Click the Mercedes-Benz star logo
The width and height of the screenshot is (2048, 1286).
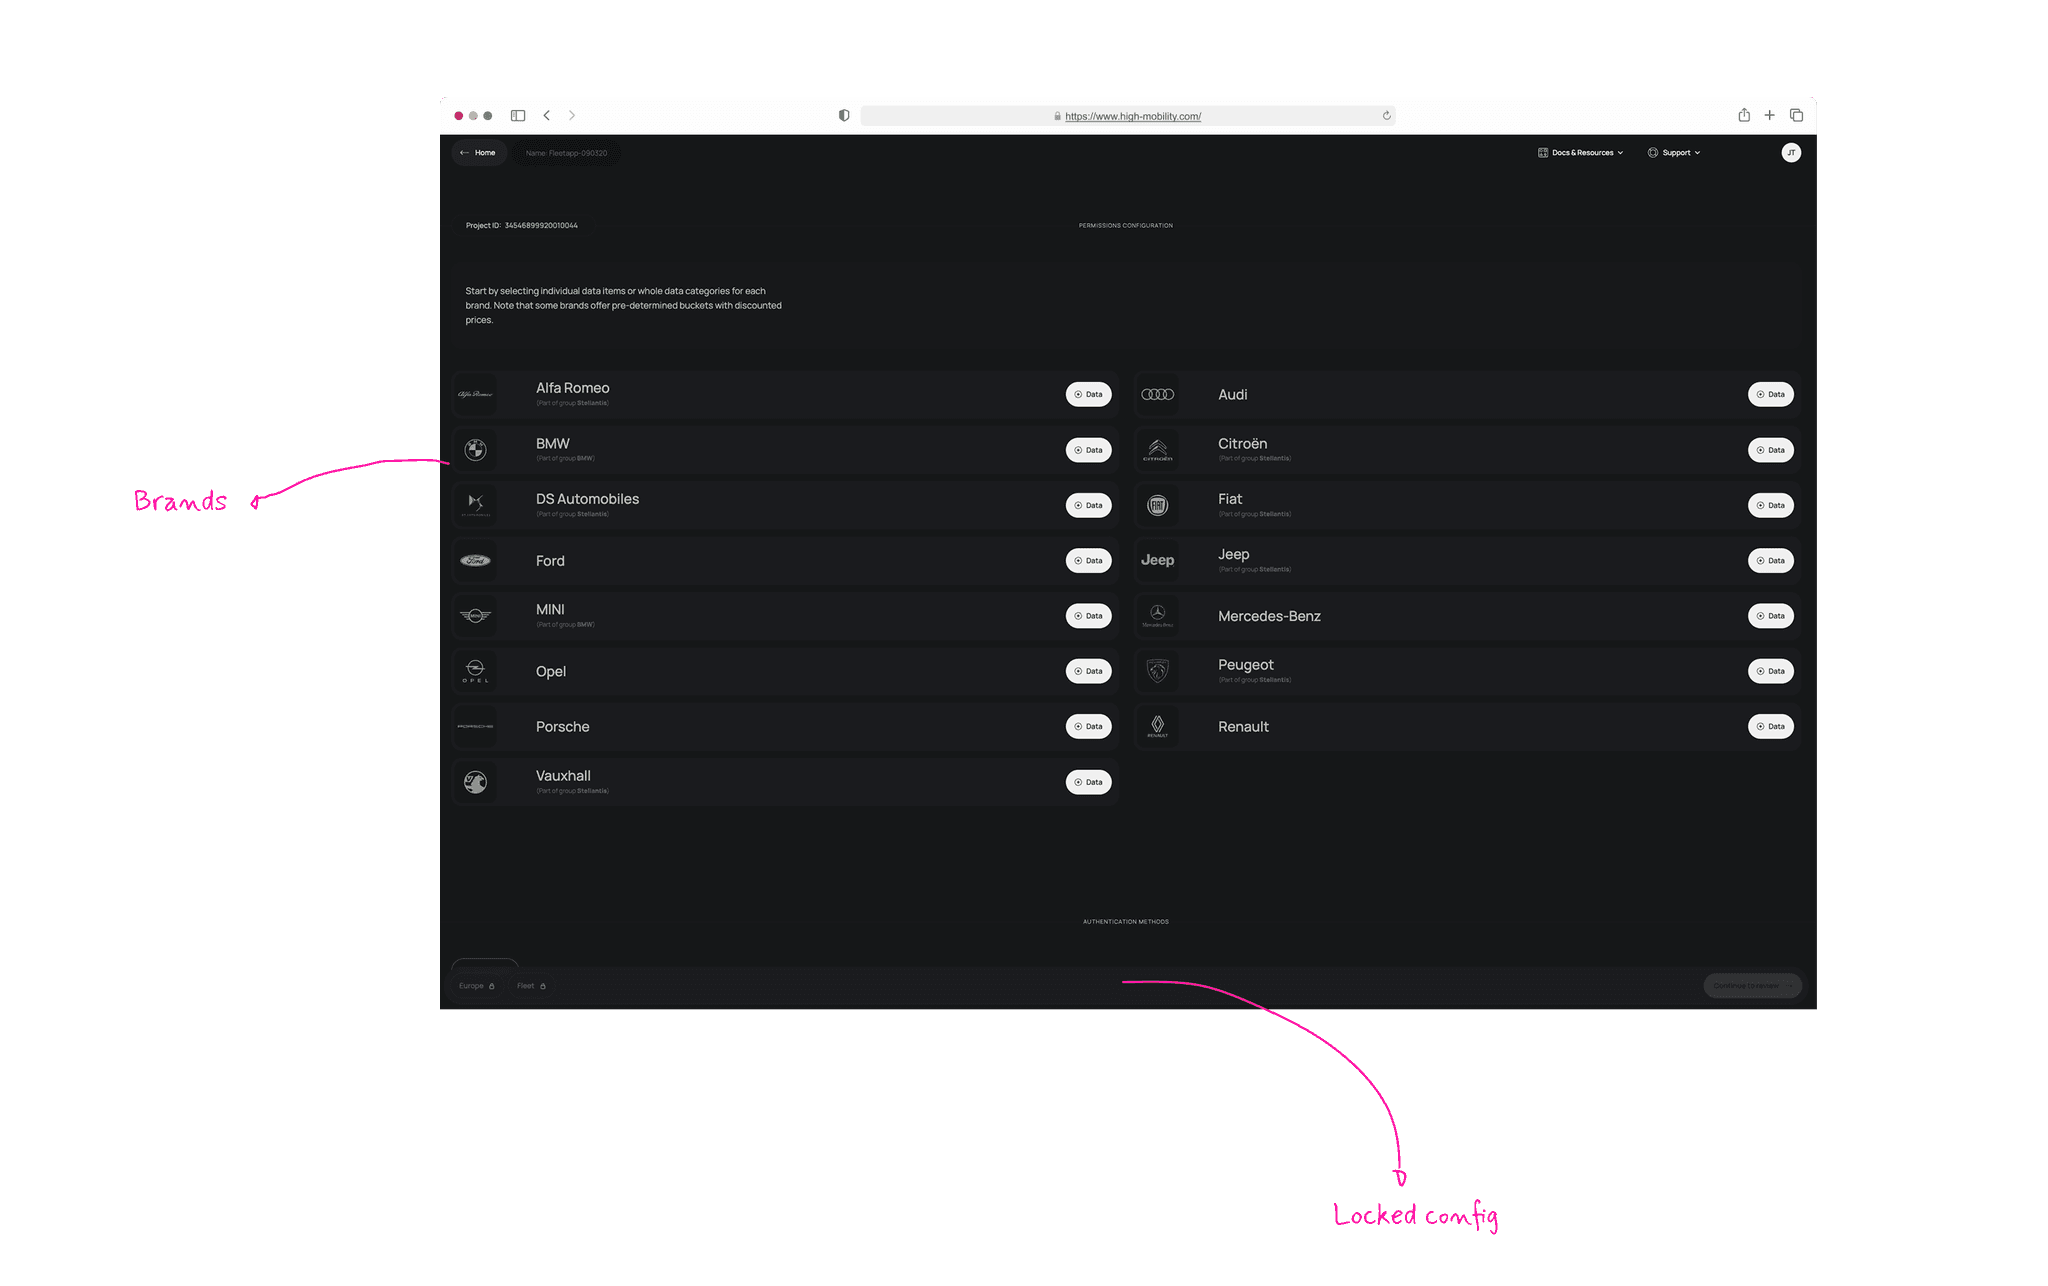click(1158, 616)
